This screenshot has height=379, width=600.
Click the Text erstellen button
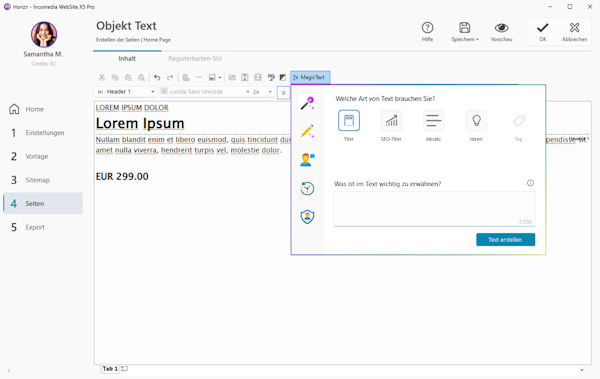click(505, 240)
